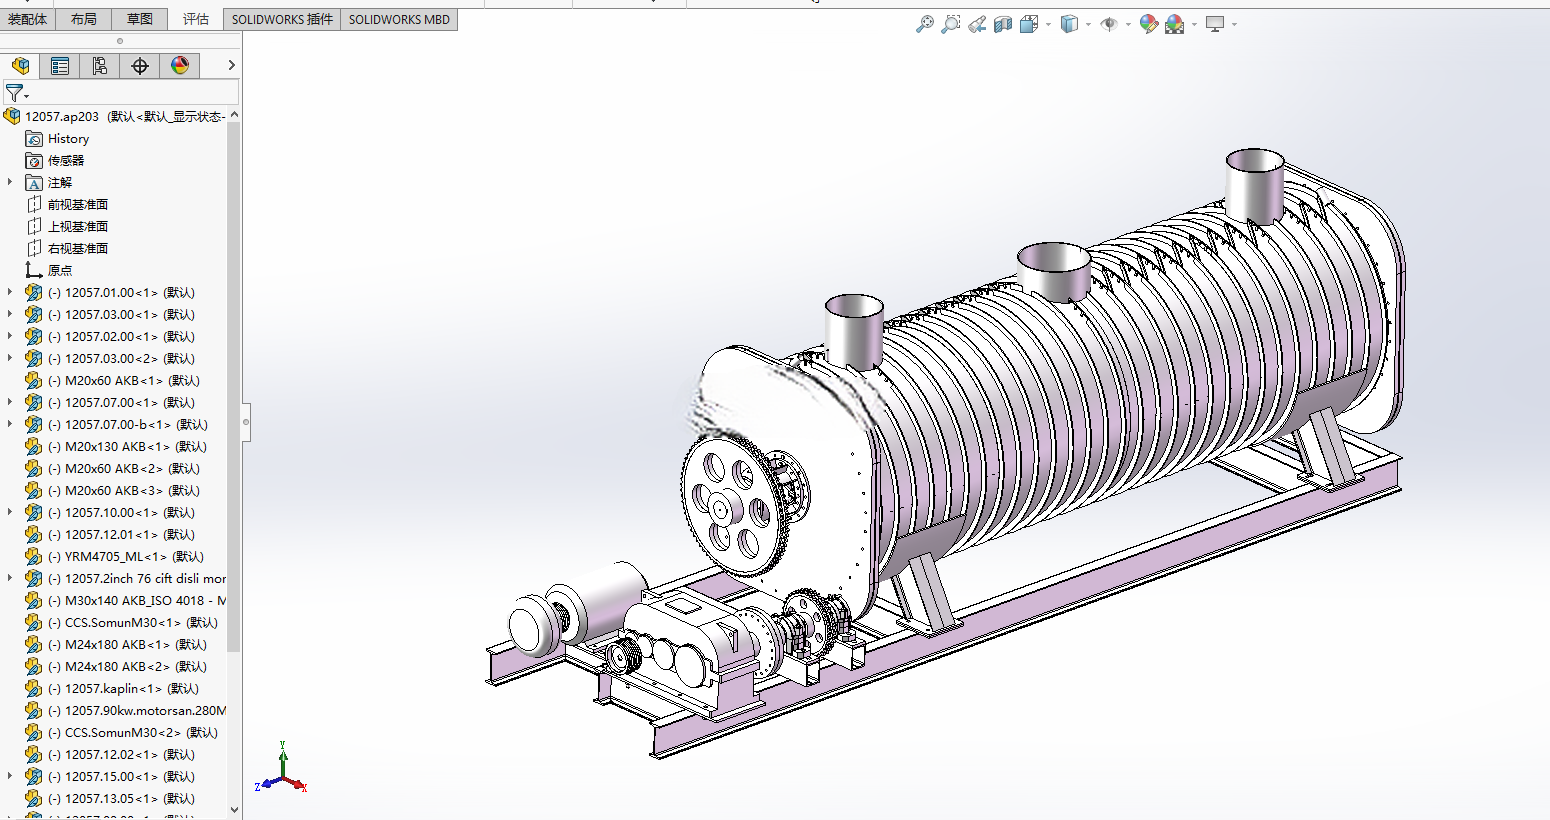Click Zoom to Area icon

coord(951,24)
